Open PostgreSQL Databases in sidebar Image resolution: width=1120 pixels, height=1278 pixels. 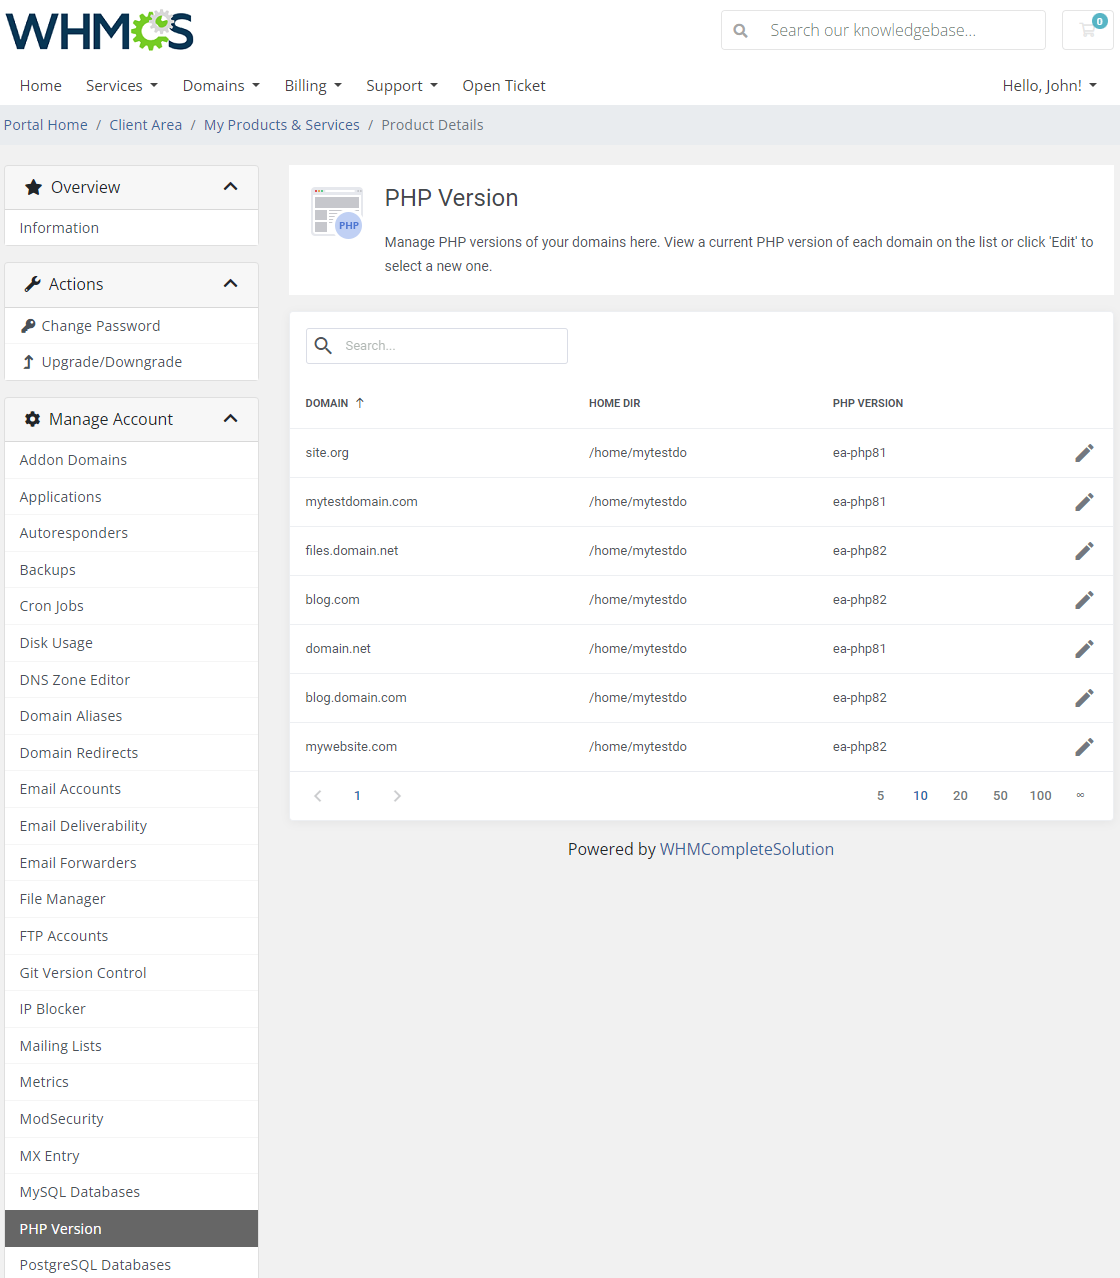click(x=131, y=1264)
